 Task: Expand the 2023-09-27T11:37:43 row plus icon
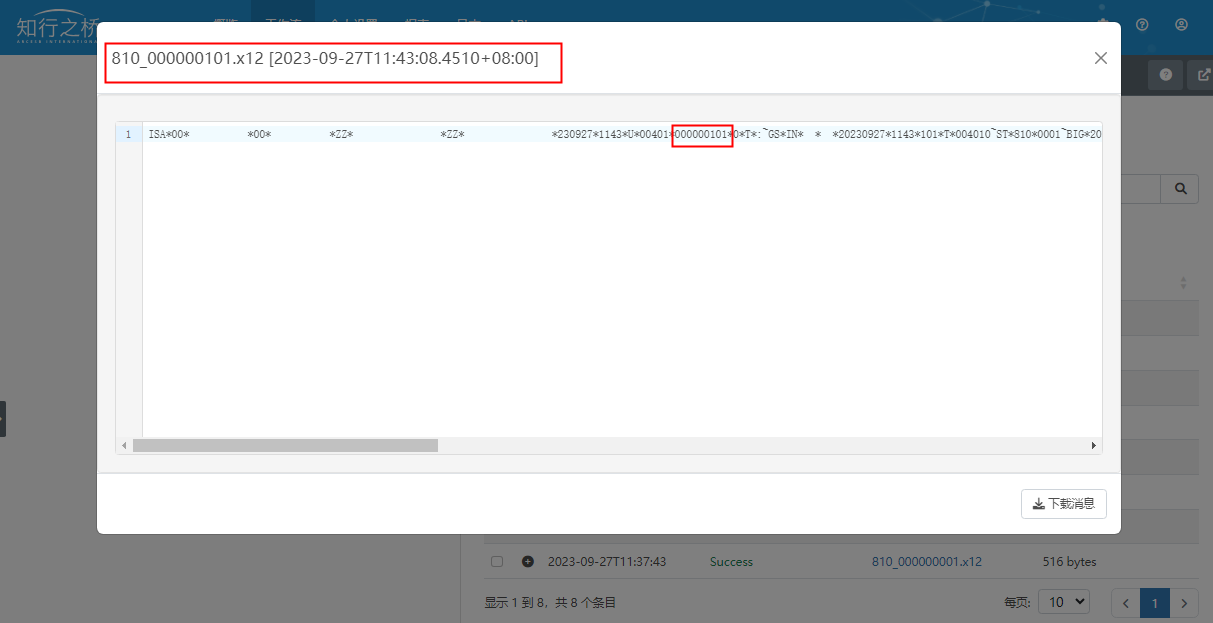(x=527, y=562)
